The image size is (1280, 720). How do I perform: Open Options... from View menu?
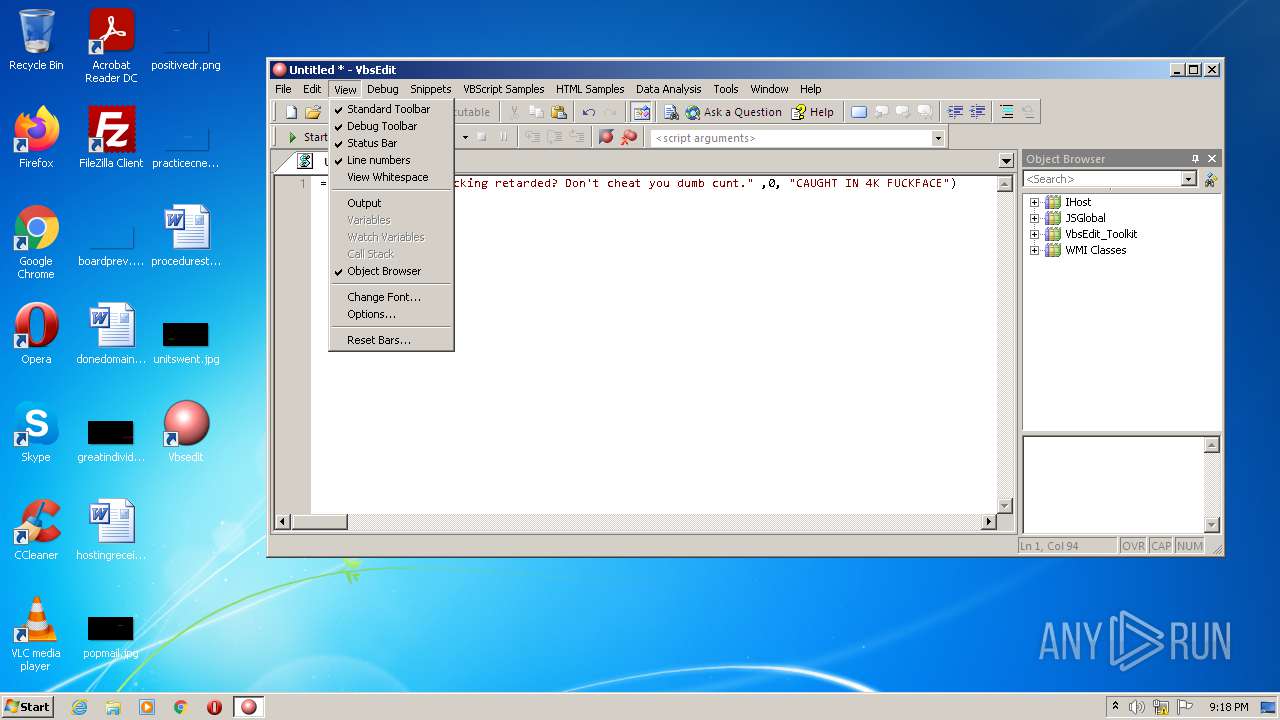[391, 314]
